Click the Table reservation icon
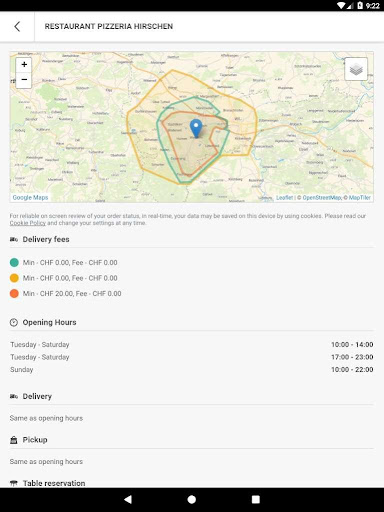 tap(14, 483)
